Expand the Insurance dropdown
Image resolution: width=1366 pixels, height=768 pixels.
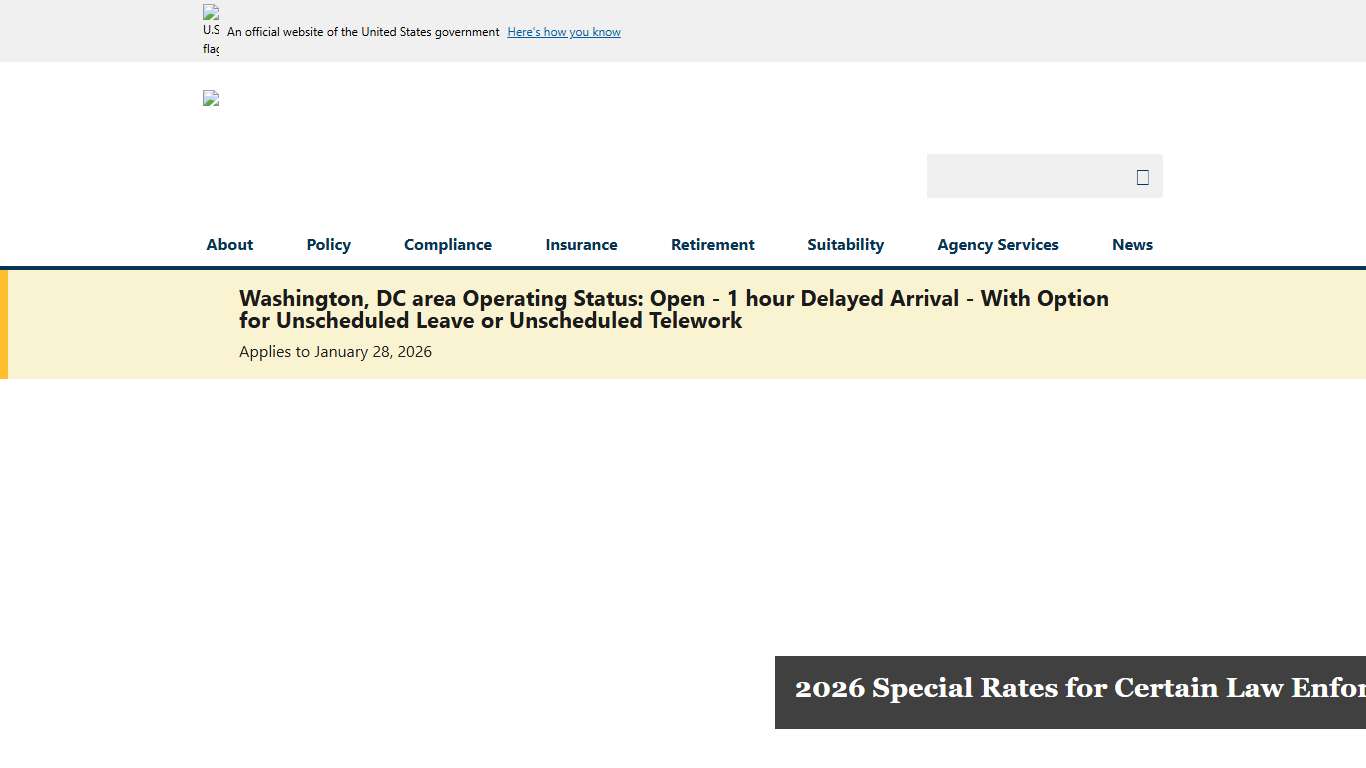581,244
